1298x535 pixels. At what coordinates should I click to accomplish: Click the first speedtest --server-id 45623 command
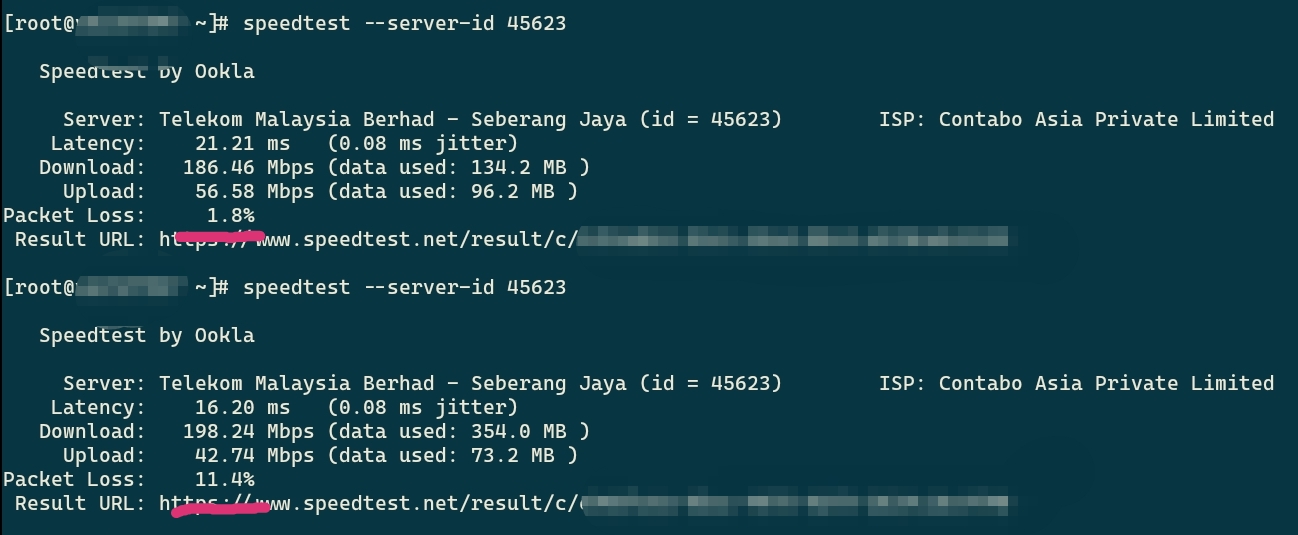pos(404,23)
